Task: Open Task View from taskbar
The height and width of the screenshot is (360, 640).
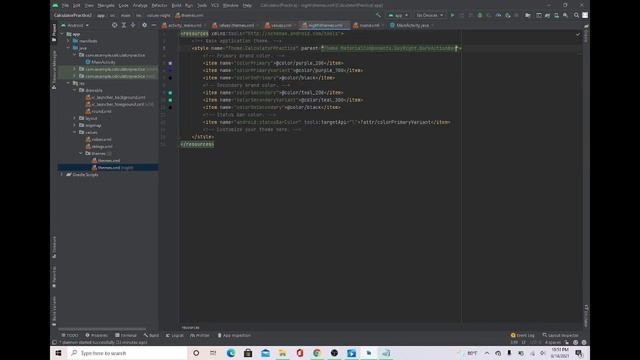Action: [213, 353]
